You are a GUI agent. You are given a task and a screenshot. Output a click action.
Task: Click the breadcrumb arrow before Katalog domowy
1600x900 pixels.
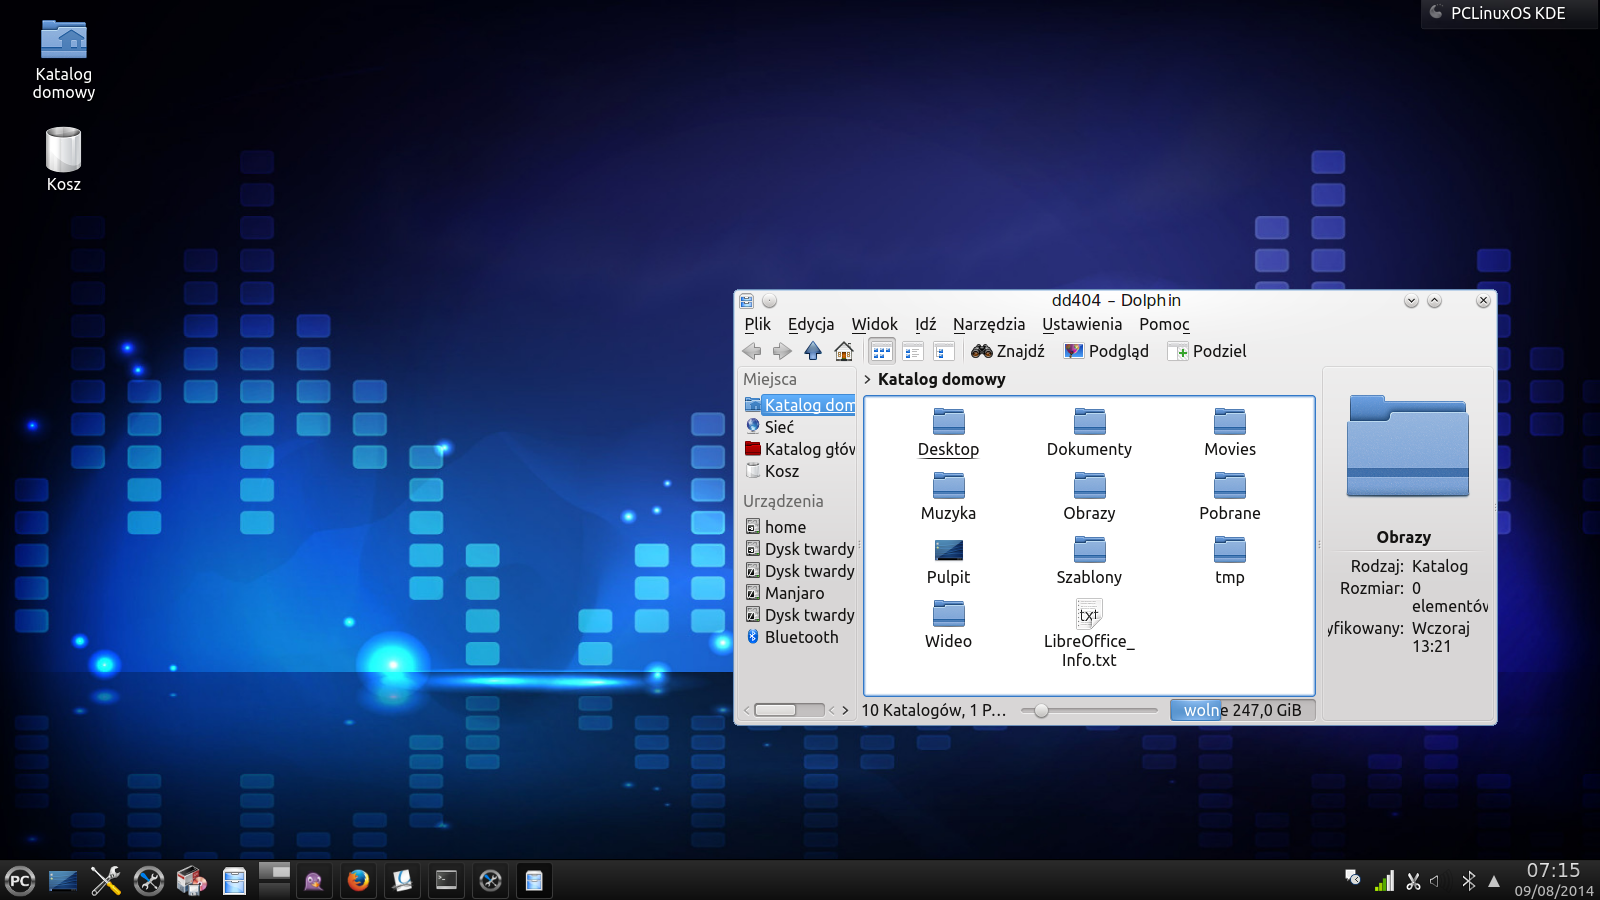(867, 379)
